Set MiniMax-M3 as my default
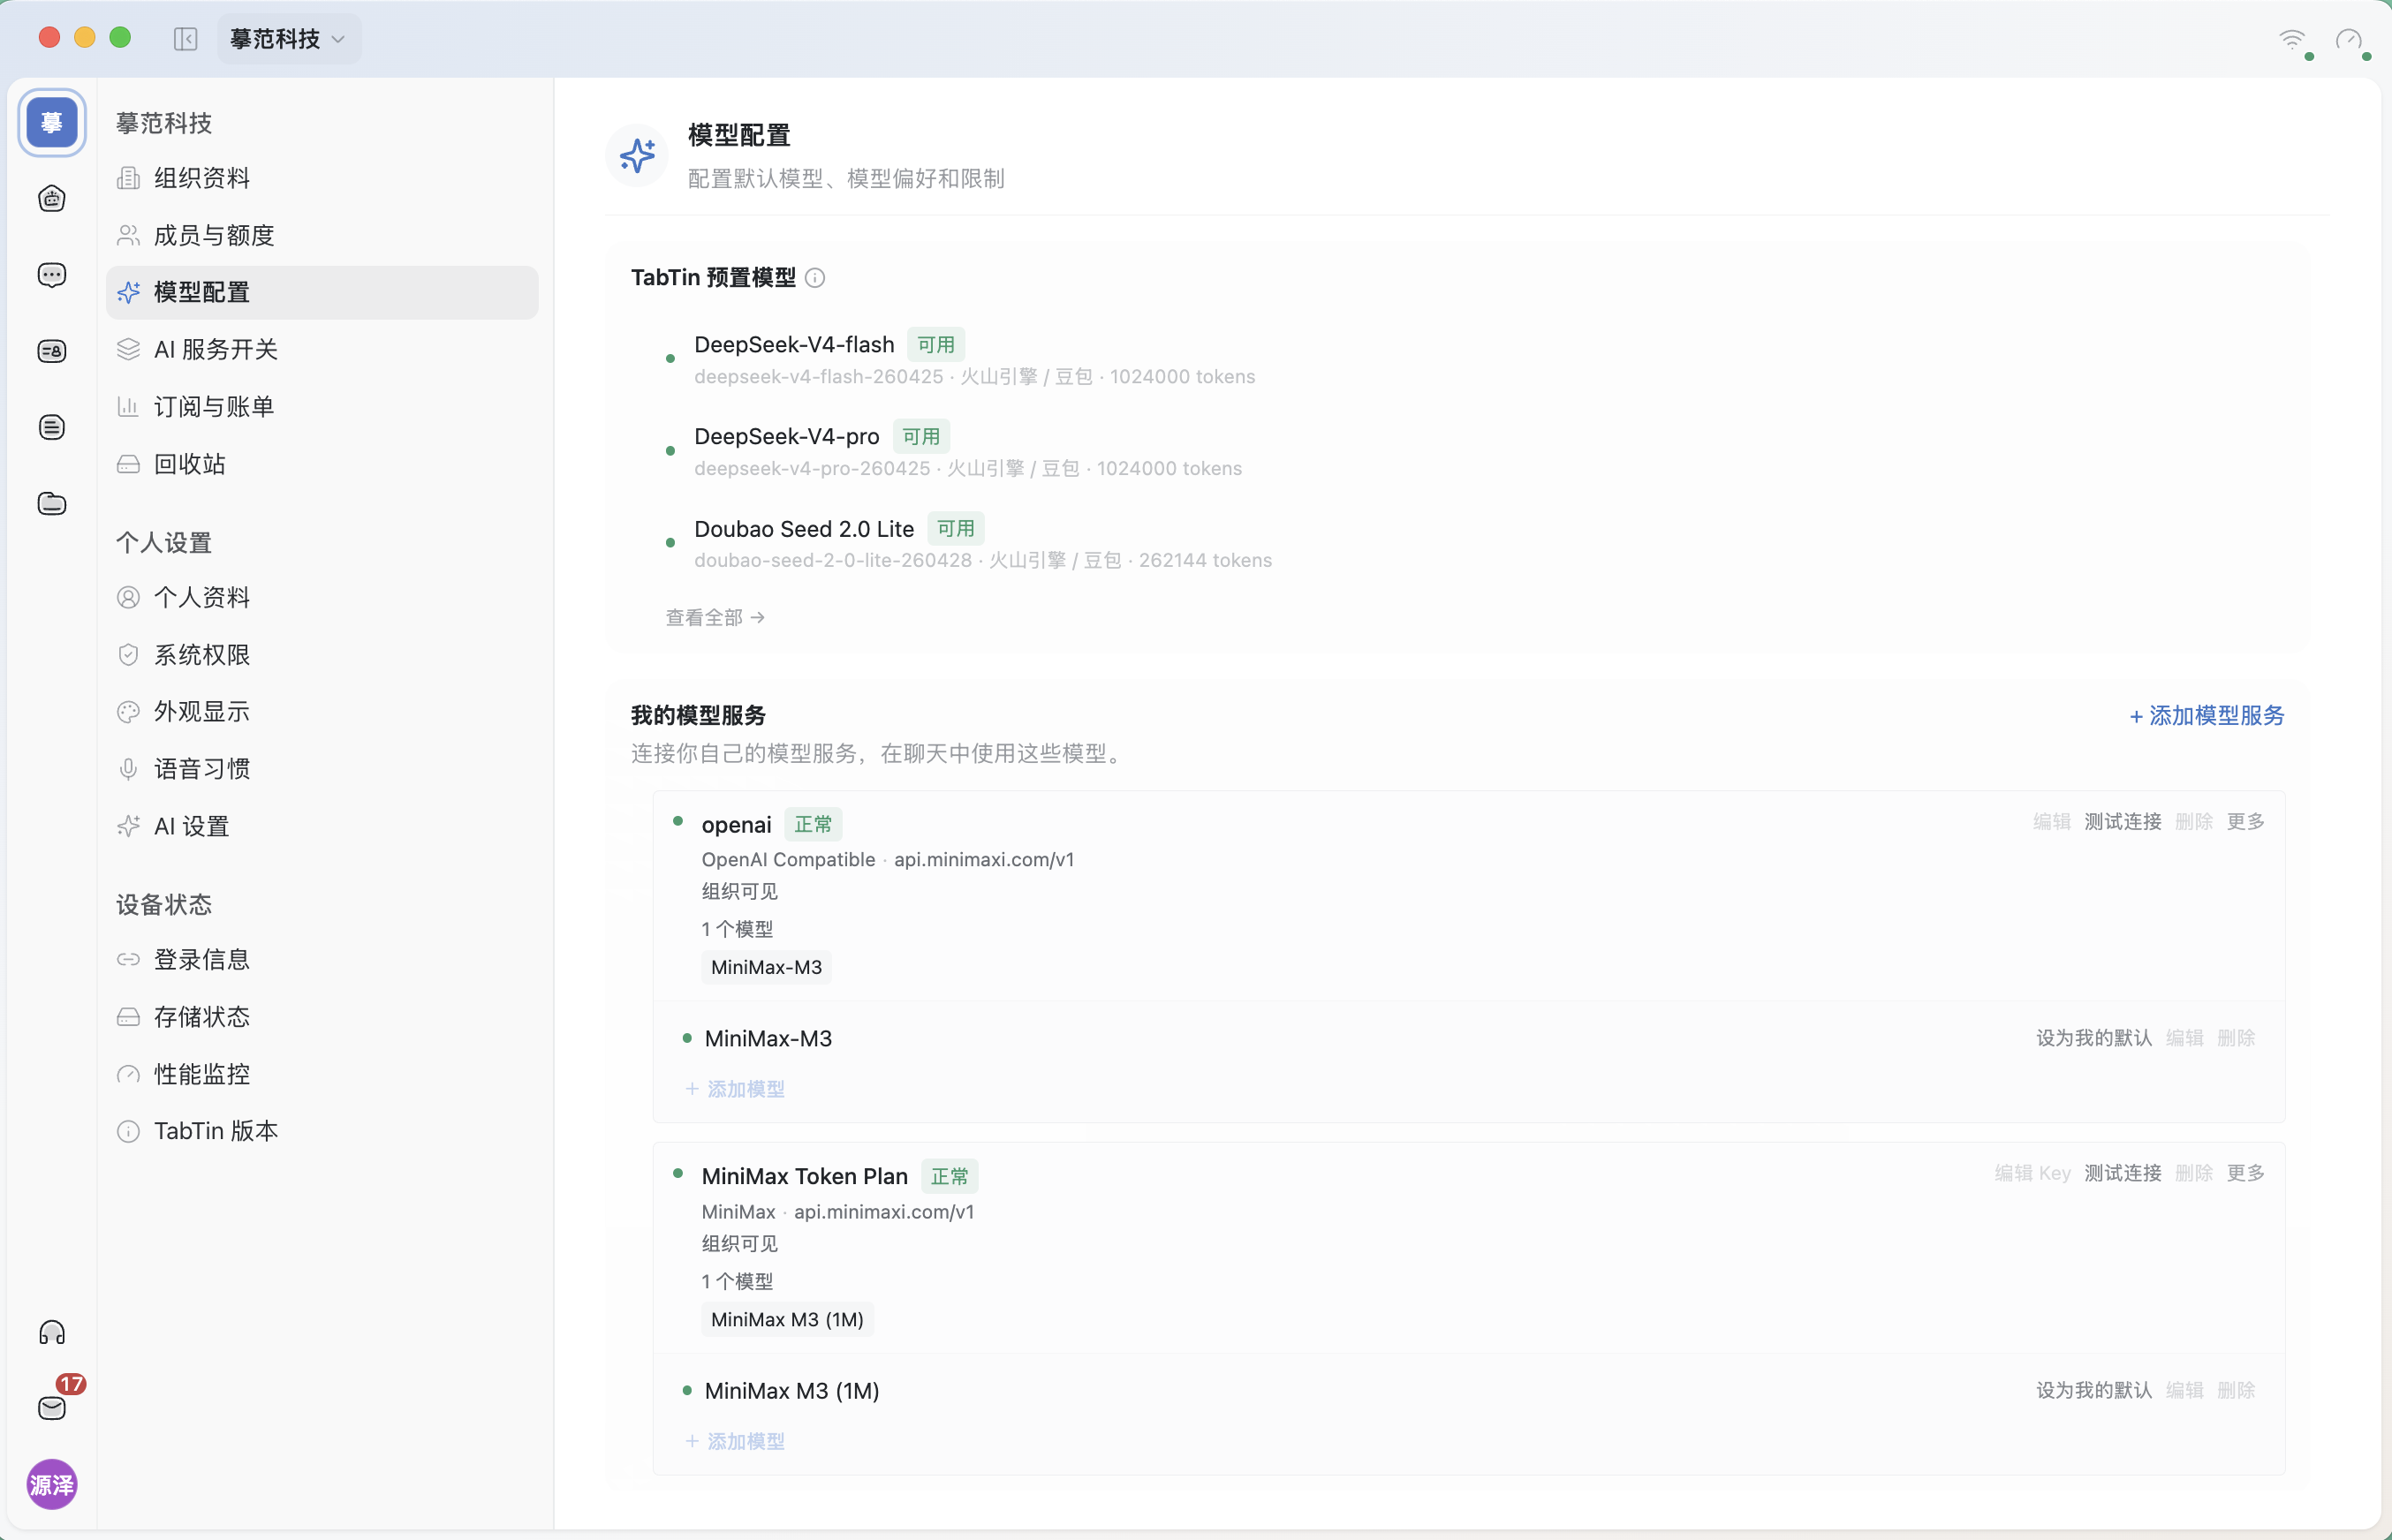 pos(2094,1038)
